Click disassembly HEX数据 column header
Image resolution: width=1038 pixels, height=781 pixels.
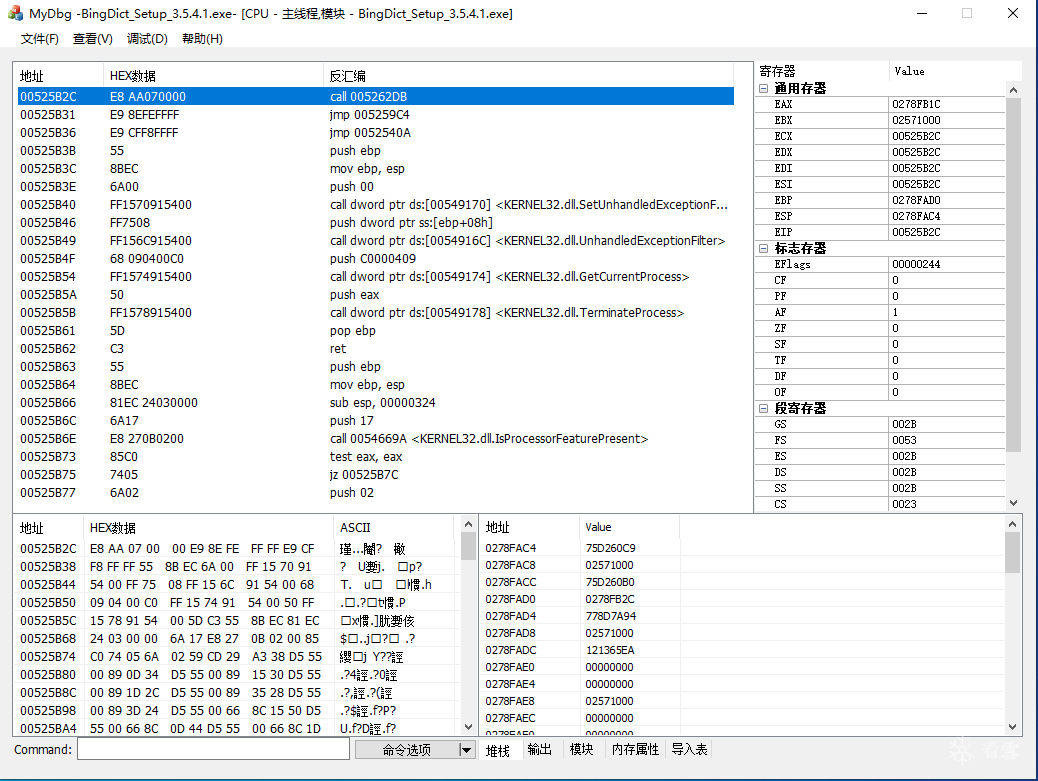tap(213, 76)
